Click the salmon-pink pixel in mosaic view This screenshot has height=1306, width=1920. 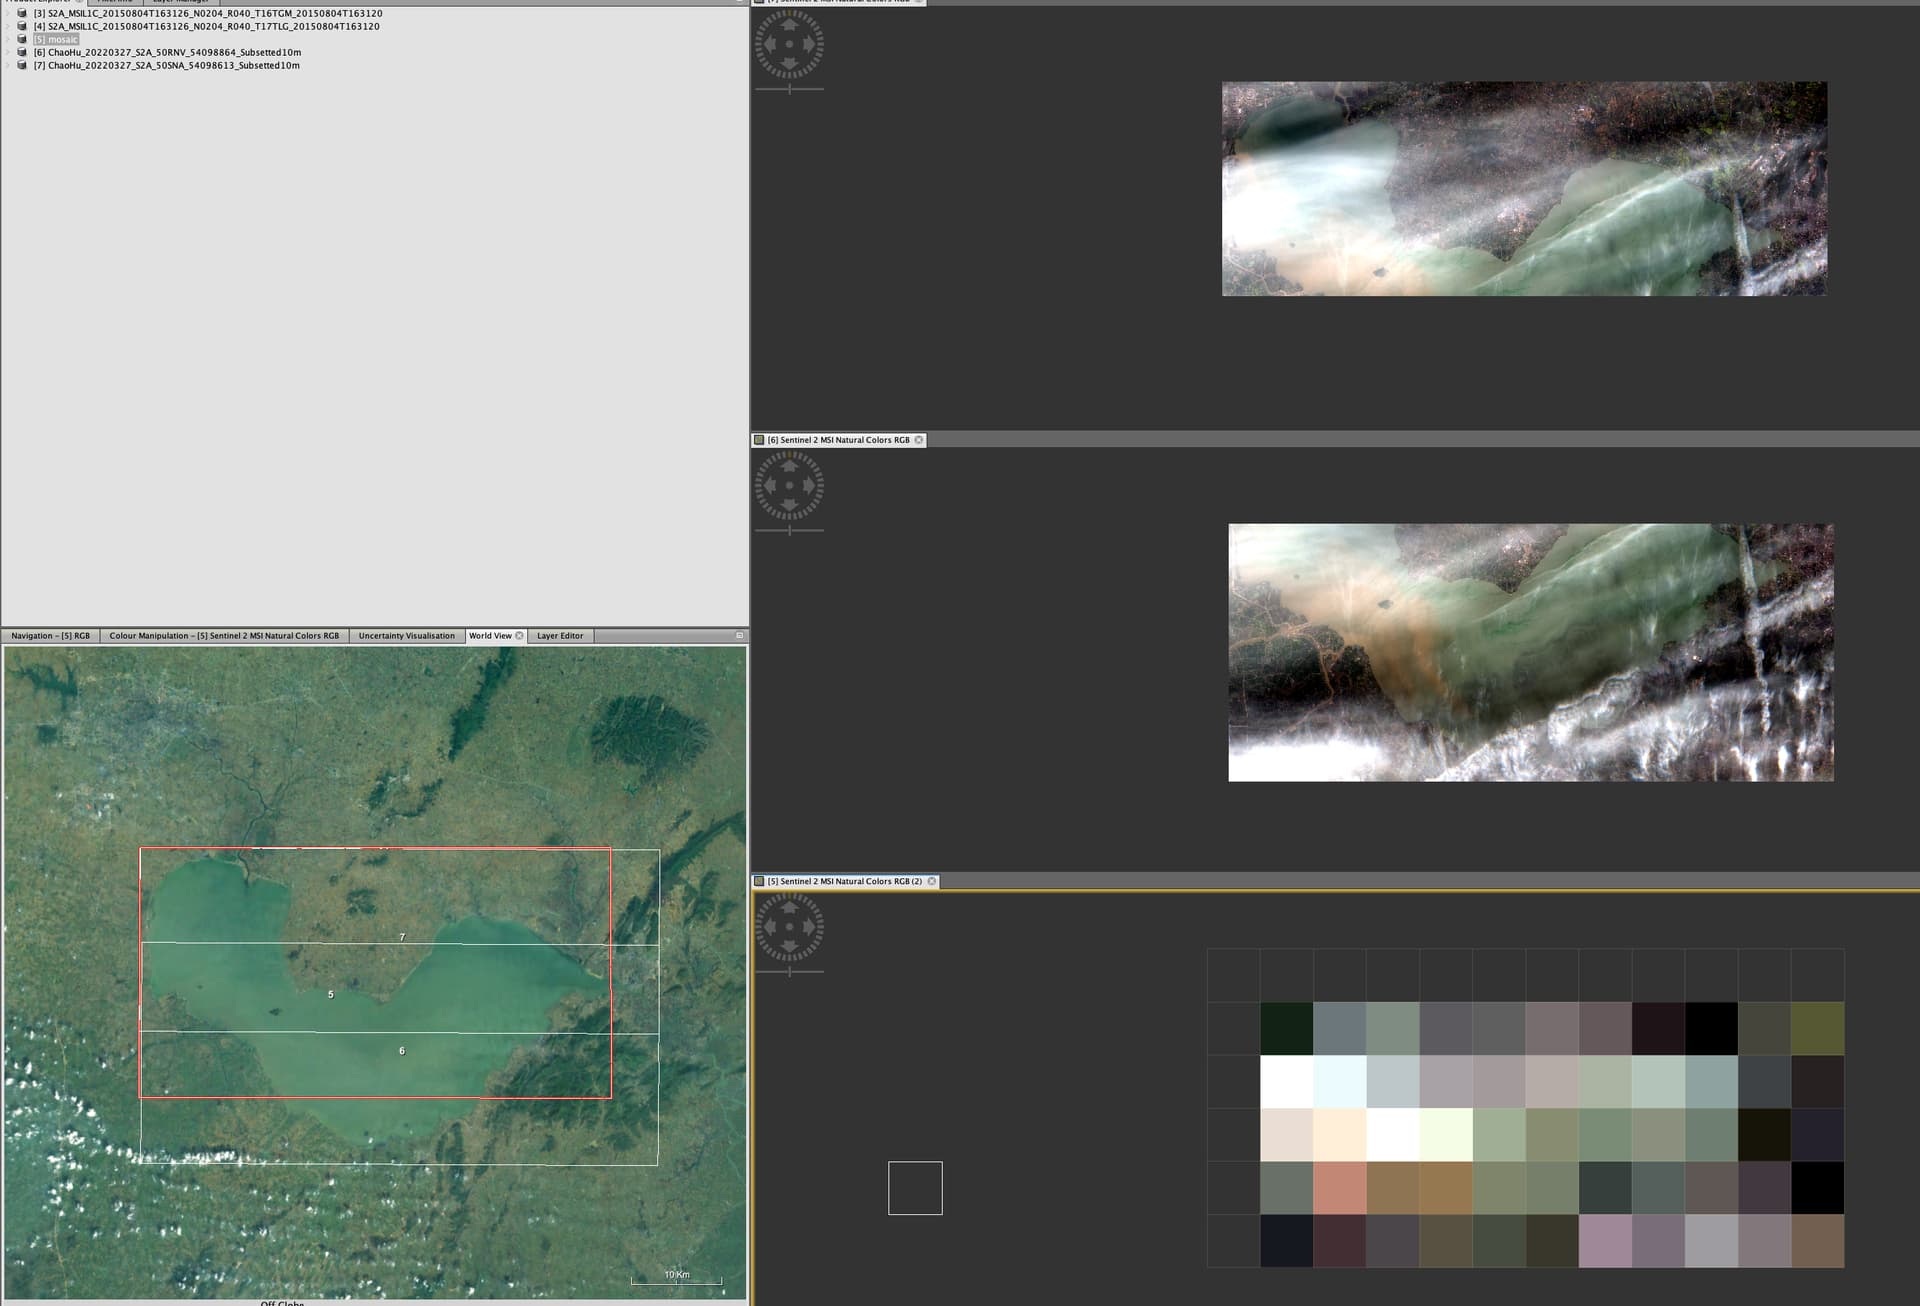point(1339,1187)
